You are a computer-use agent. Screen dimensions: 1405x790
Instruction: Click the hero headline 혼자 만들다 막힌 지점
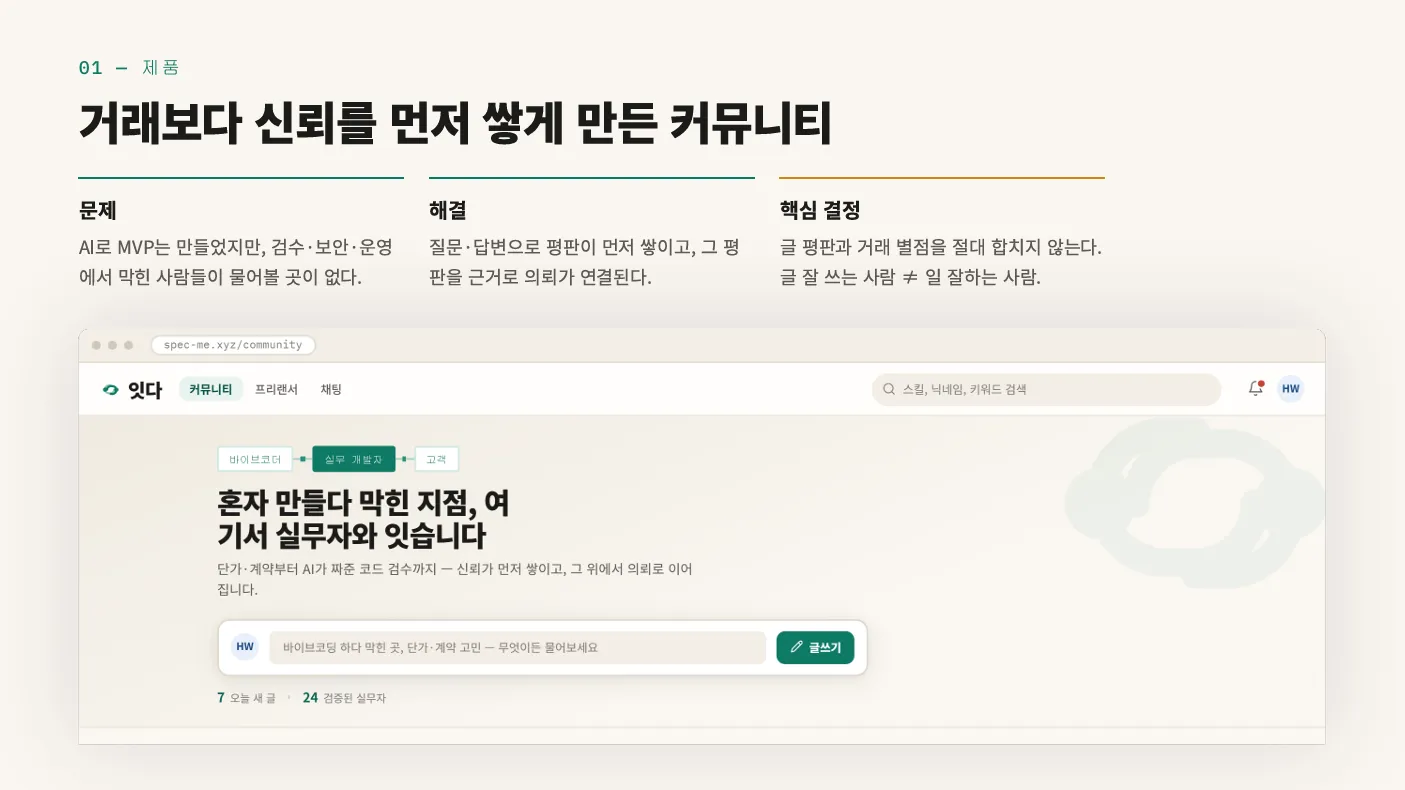363,517
